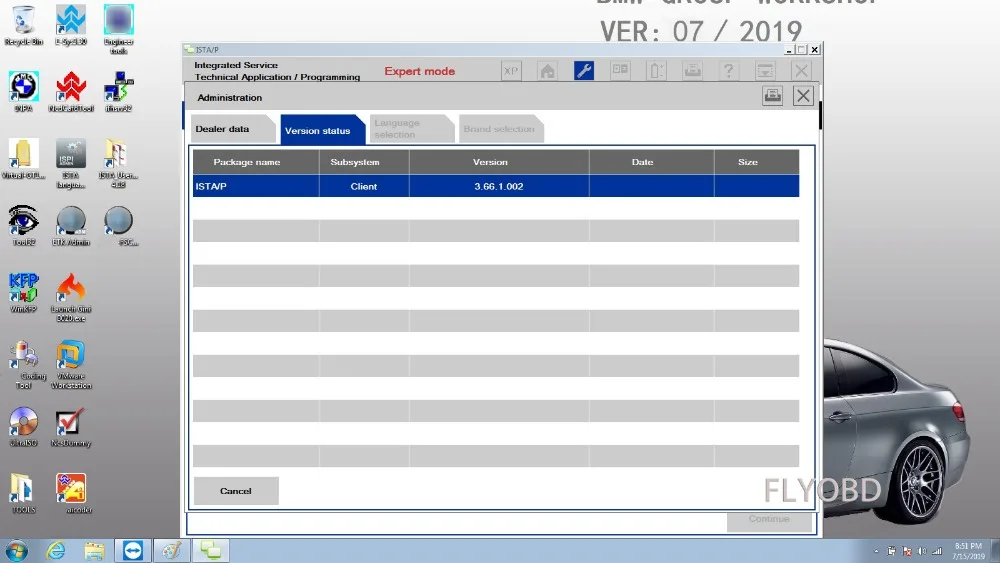Select the Version status tab
This screenshot has height=563, width=1000.
[x=321, y=130]
